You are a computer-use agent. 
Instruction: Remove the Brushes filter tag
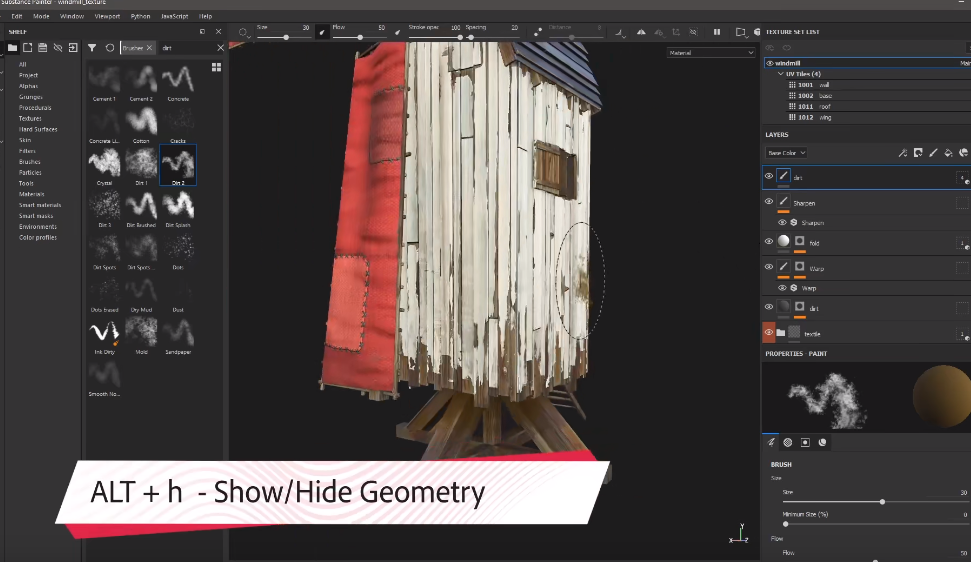coord(149,48)
